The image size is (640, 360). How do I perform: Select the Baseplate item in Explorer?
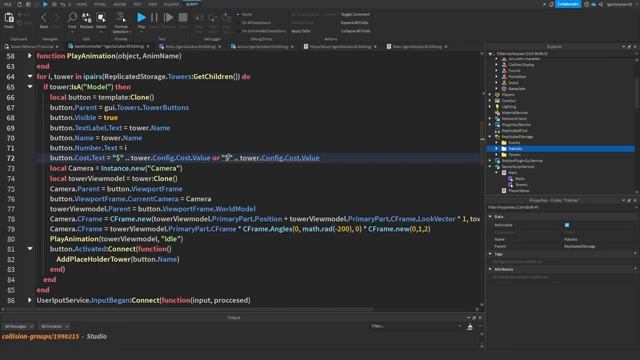pos(517,89)
